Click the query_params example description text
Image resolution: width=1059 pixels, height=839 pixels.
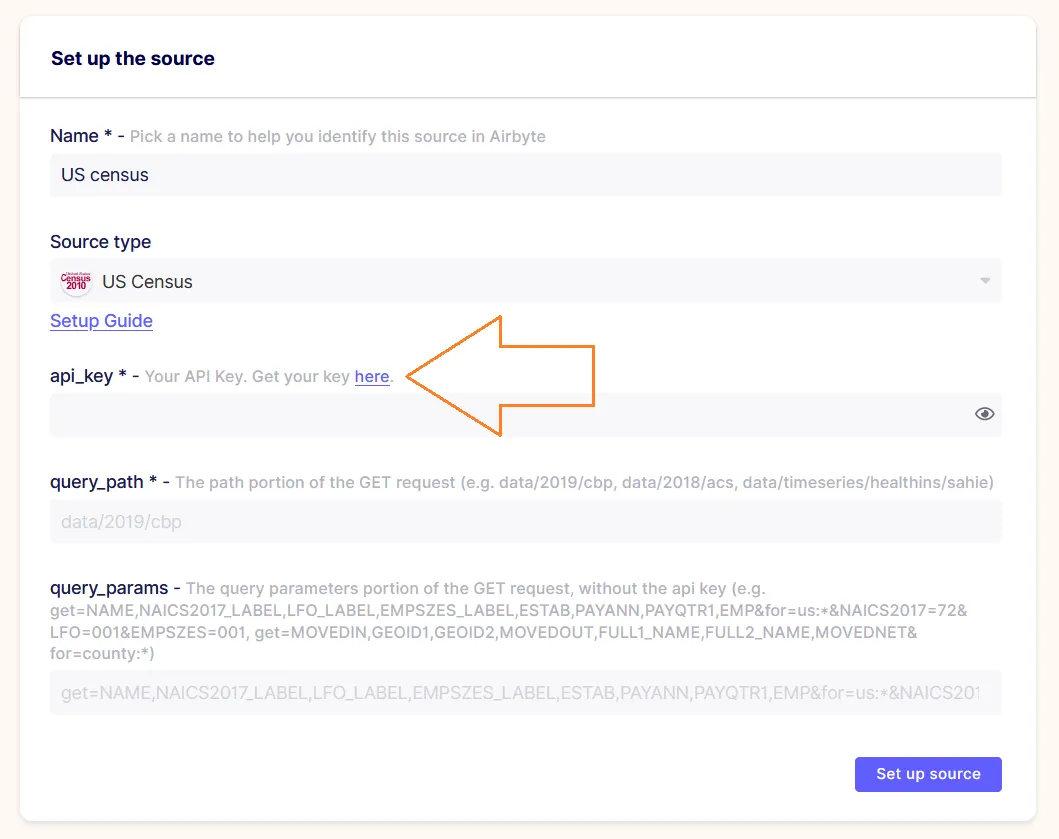[x=508, y=621]
